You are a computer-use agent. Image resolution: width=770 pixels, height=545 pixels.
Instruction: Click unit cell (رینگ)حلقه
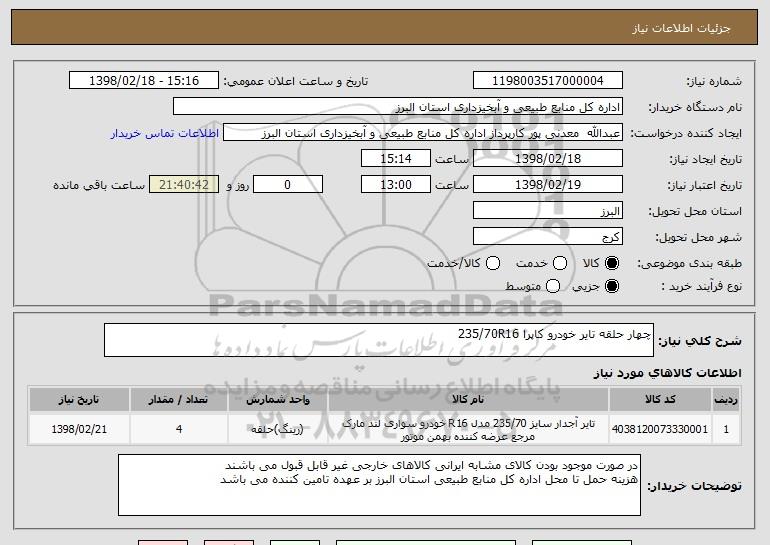coord(277,429)
